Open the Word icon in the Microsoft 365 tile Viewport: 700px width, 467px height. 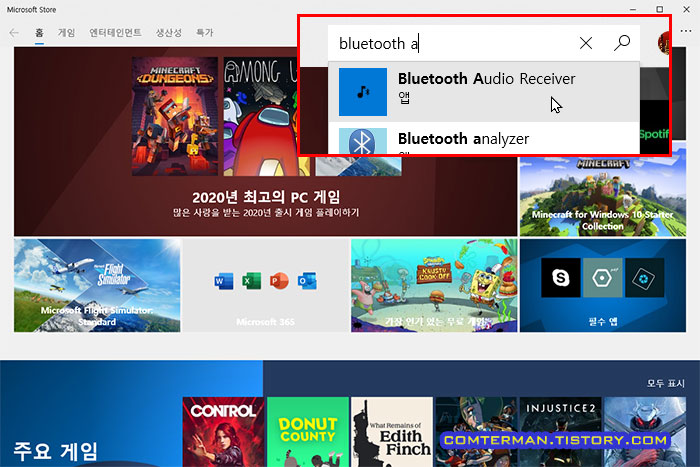(x=224, y=281)
